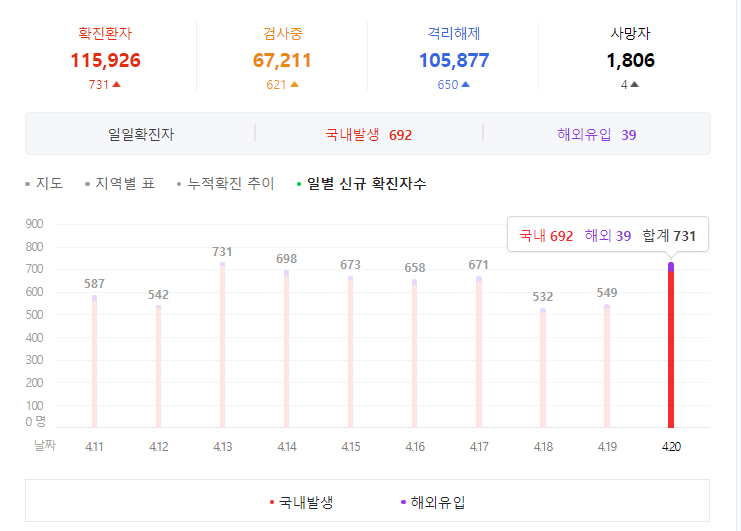The height and width of the screenshot is (531, 741).
Task: Click the 4.15 bar in chart
Action: click(350, 352)
